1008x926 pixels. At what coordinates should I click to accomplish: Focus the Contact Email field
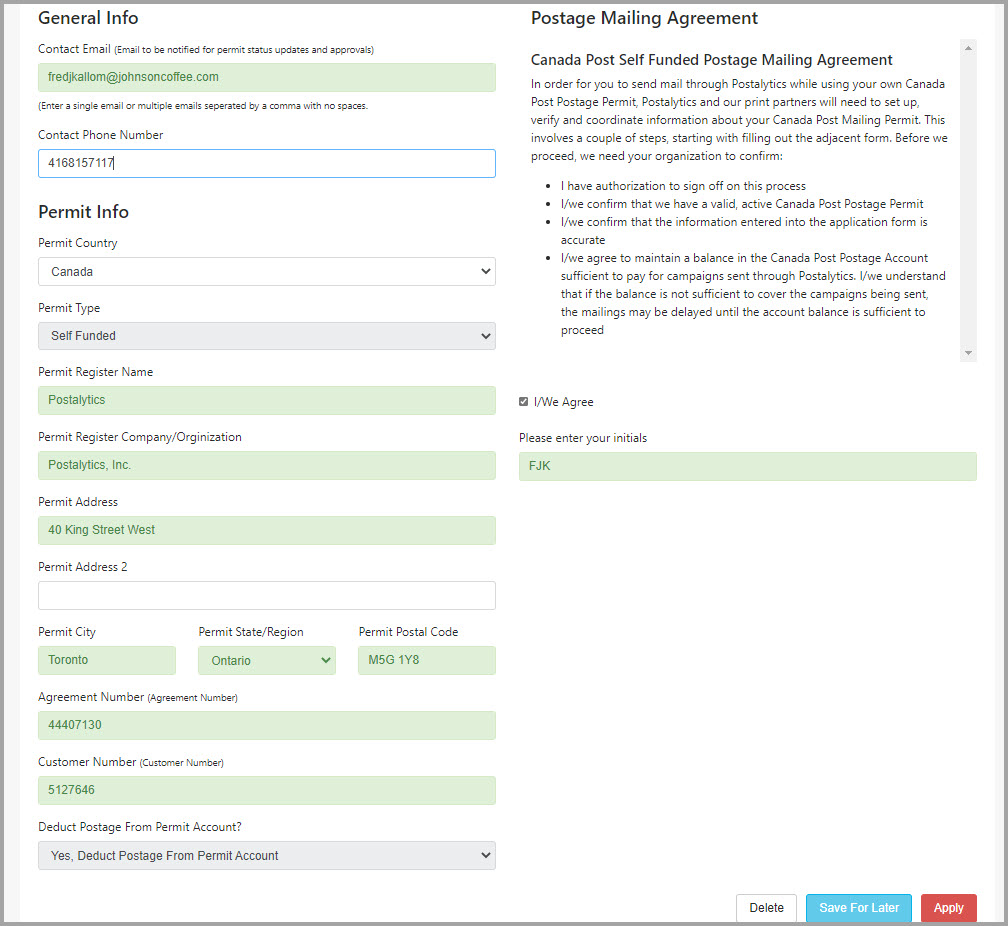coord(267,77)
